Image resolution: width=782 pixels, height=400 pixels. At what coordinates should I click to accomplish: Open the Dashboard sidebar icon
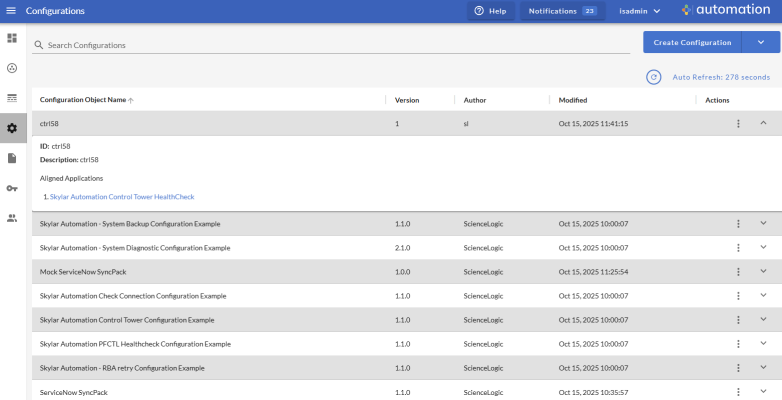pos(12,38)
